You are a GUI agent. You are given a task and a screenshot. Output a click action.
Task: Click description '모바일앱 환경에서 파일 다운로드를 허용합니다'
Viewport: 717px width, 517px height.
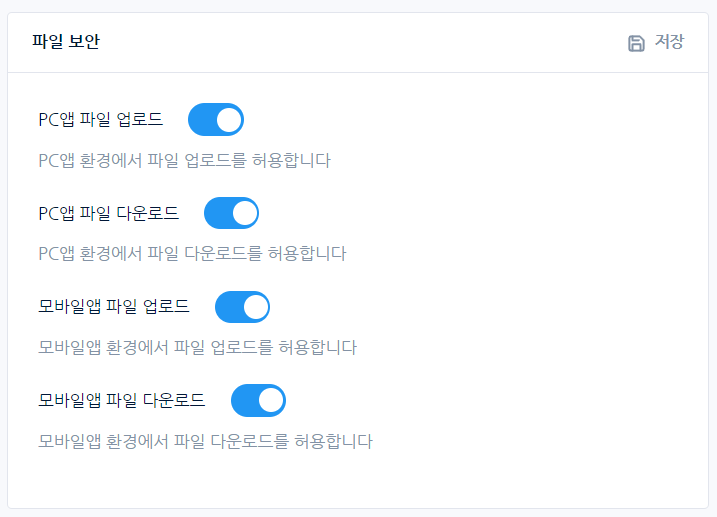tap(205, 441)
